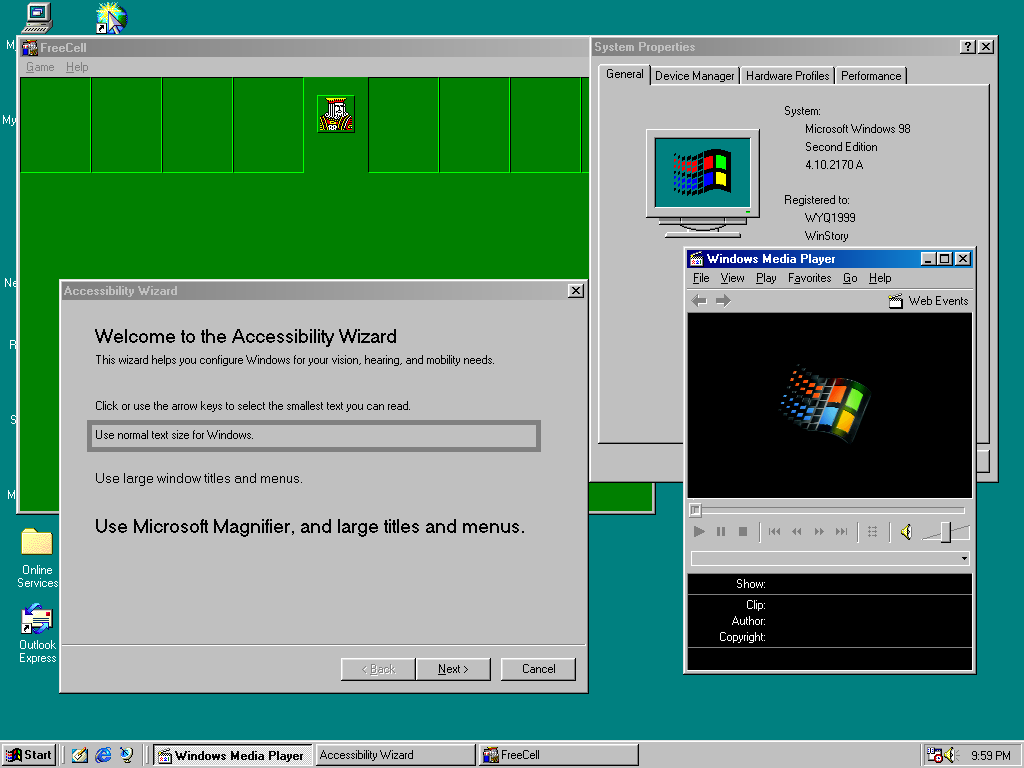Image resolution: width=1024 pixels, height=768 pixels.
Task: Click the Show Desktop Quick Launch icon
Action: (x=80, y=755)
